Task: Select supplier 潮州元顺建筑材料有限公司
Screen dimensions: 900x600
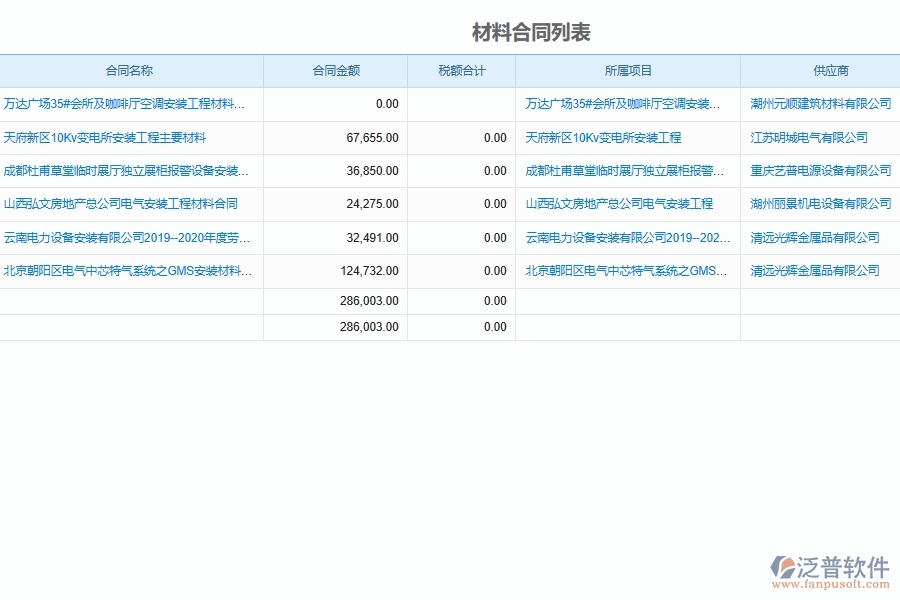Action: (819, 103)
